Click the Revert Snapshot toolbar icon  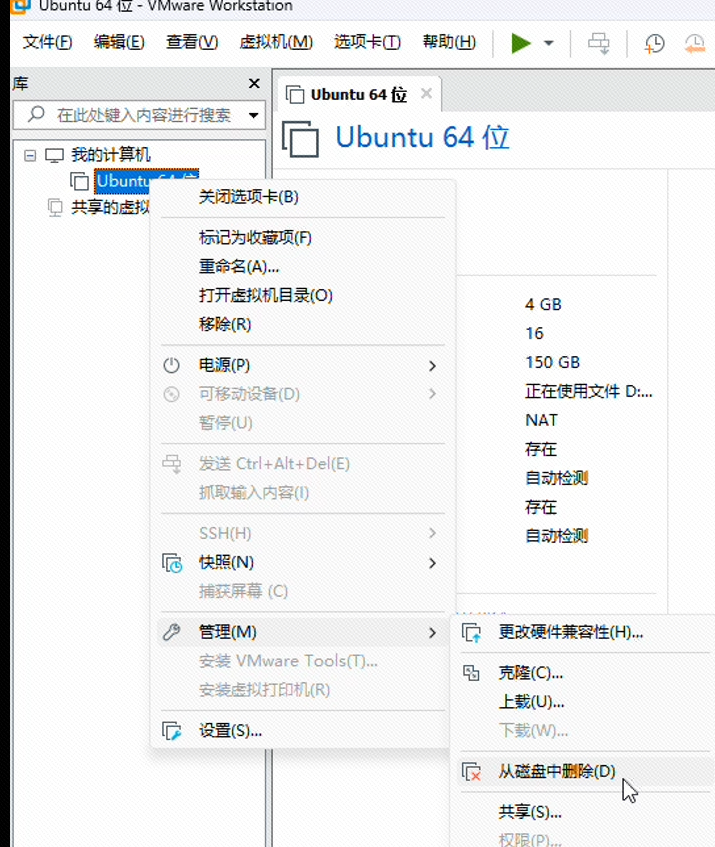[695, 43]
